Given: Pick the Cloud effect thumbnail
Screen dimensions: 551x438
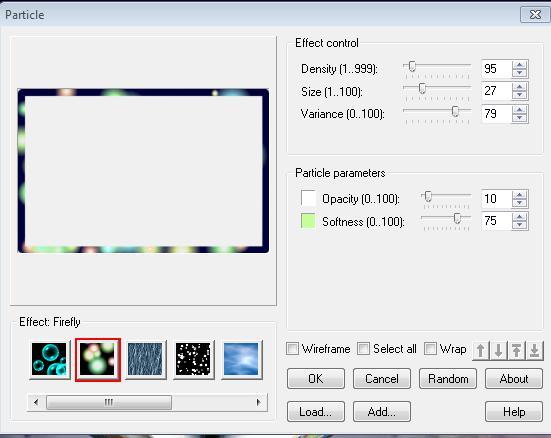Looking at the screenshot, I should tap(241, 359).
